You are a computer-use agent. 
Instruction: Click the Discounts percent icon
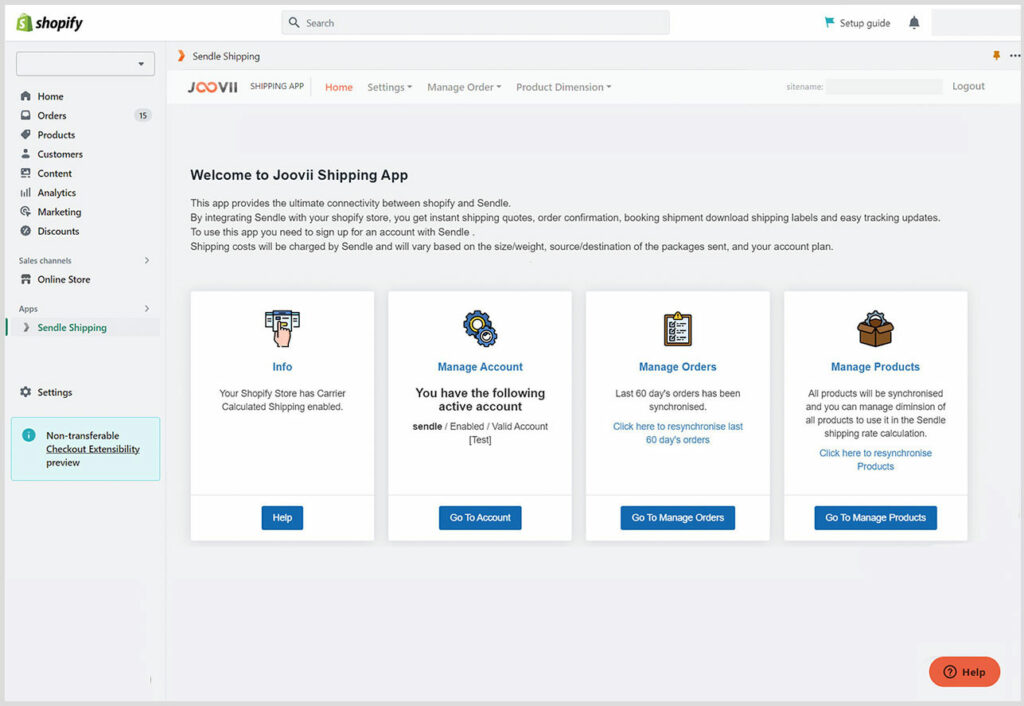pyautogui.click(x=25, y=231)
